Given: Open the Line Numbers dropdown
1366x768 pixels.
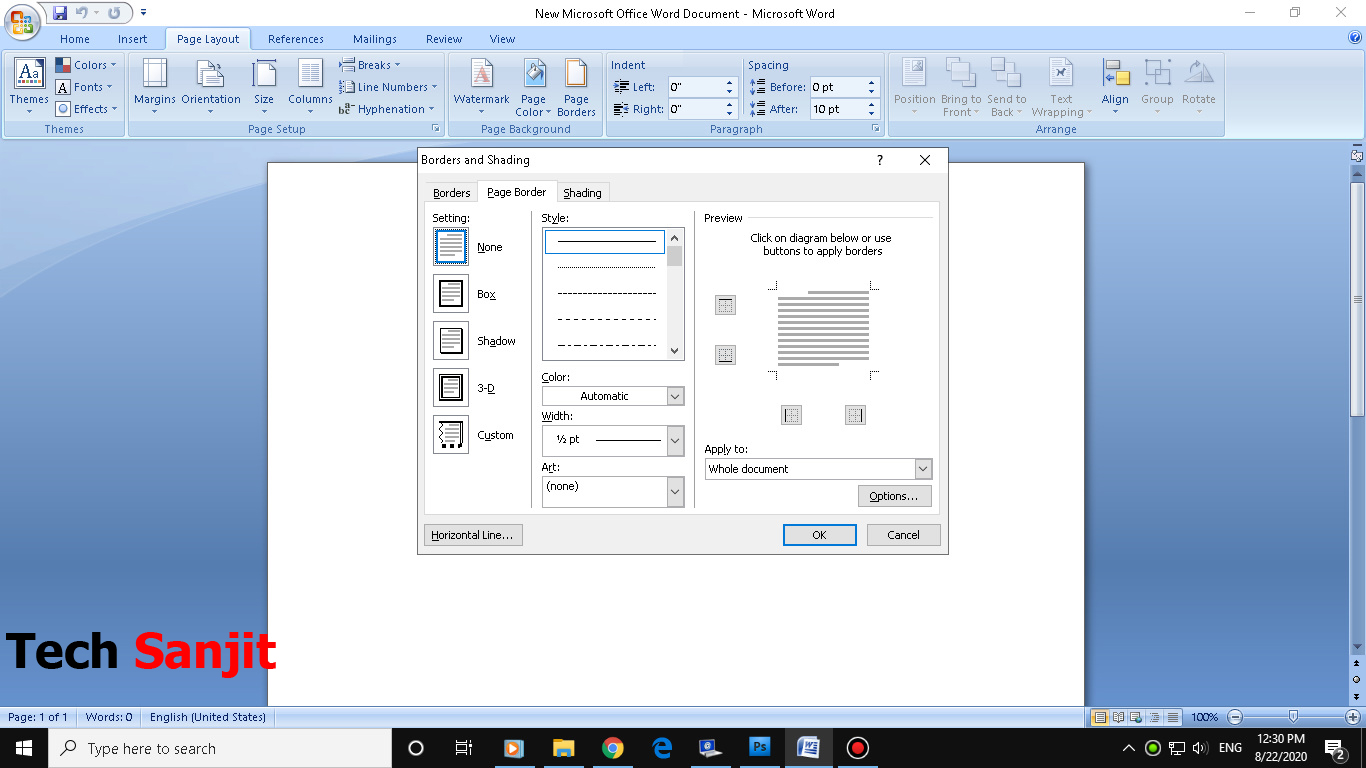Looking at the screenshot, I should (x=389, y=87).
